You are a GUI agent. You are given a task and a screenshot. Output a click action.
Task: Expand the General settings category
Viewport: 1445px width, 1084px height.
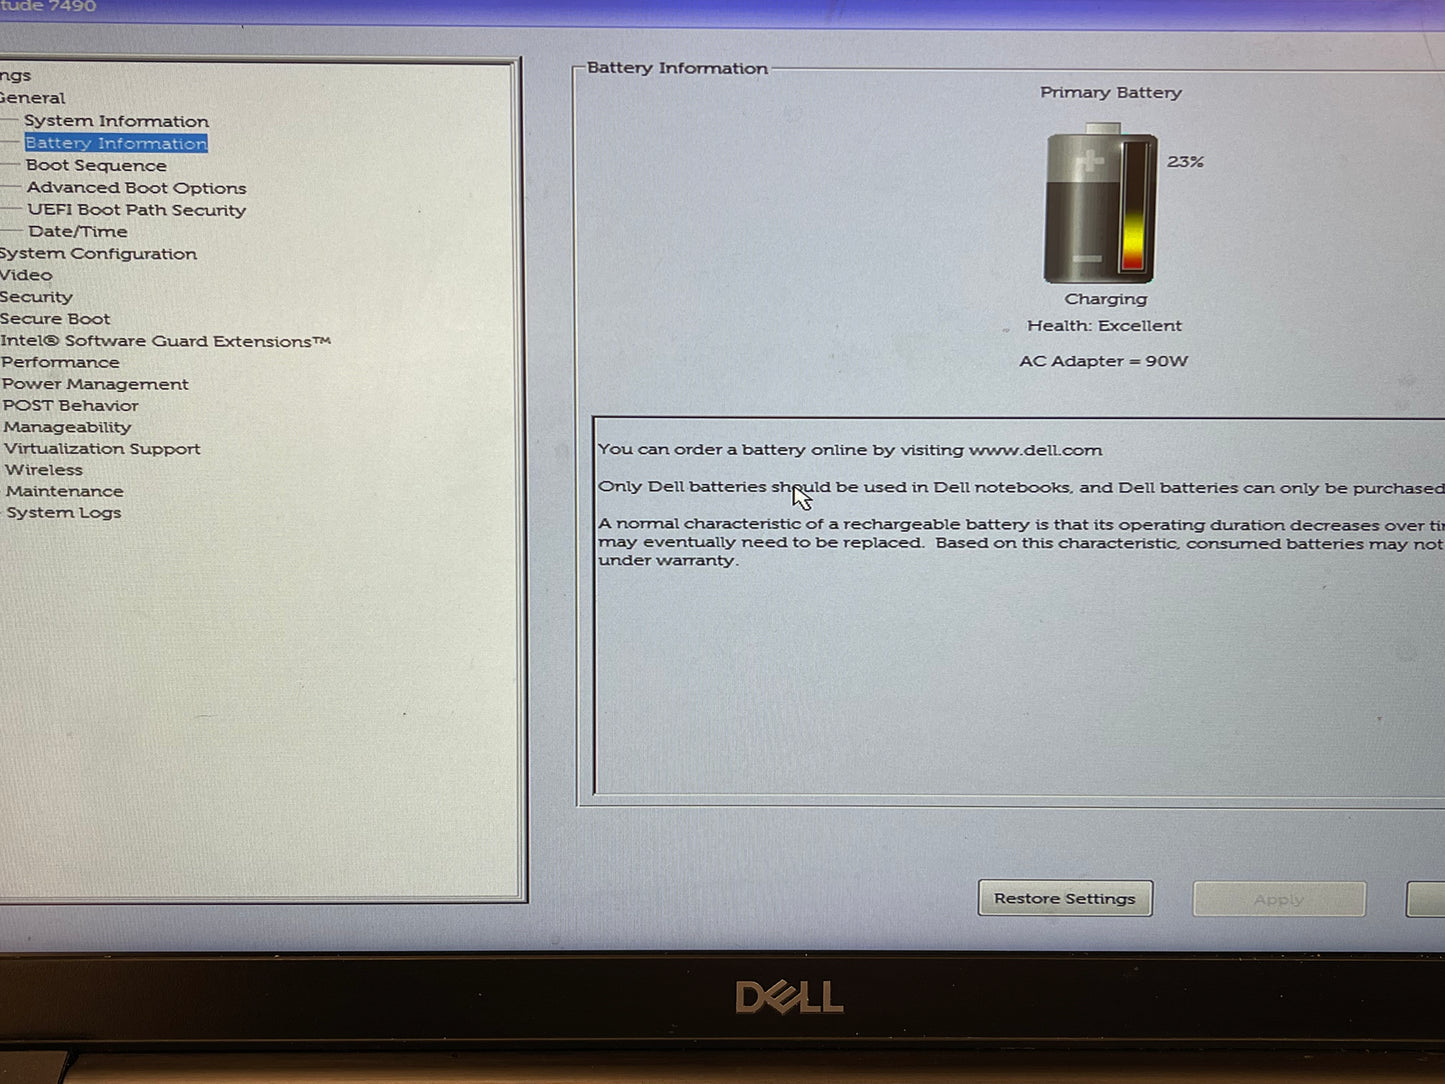coord(32,97)
